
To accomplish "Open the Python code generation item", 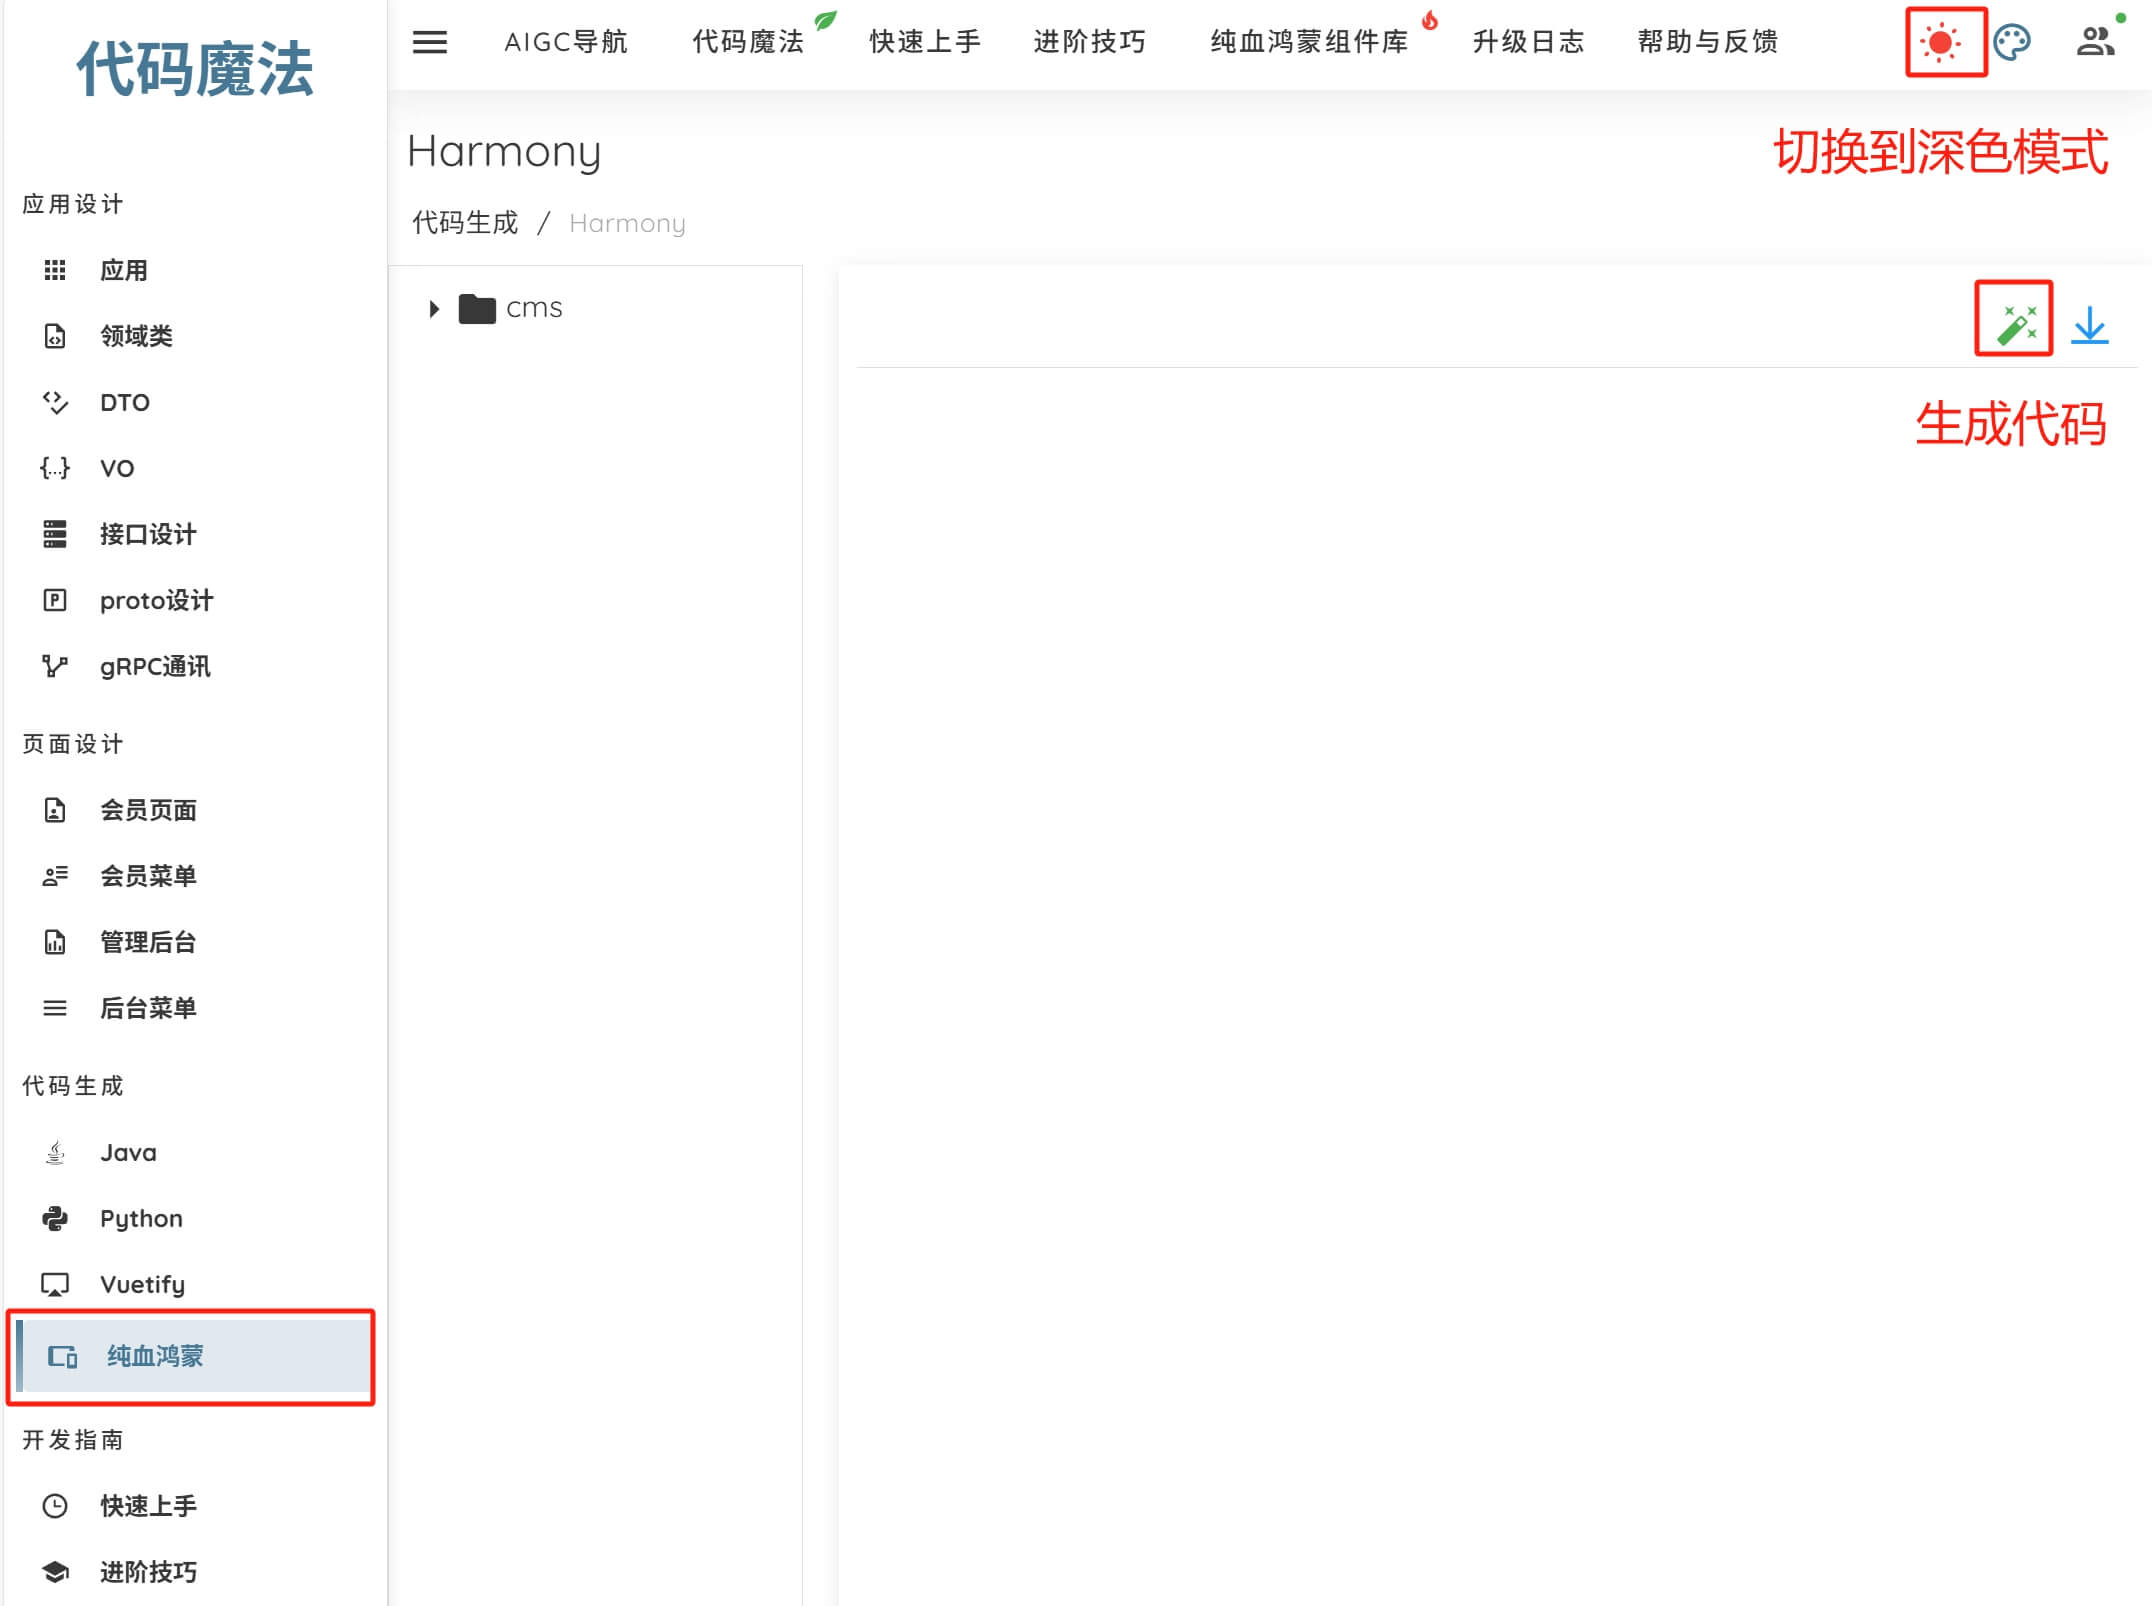I will (141, 1218).
